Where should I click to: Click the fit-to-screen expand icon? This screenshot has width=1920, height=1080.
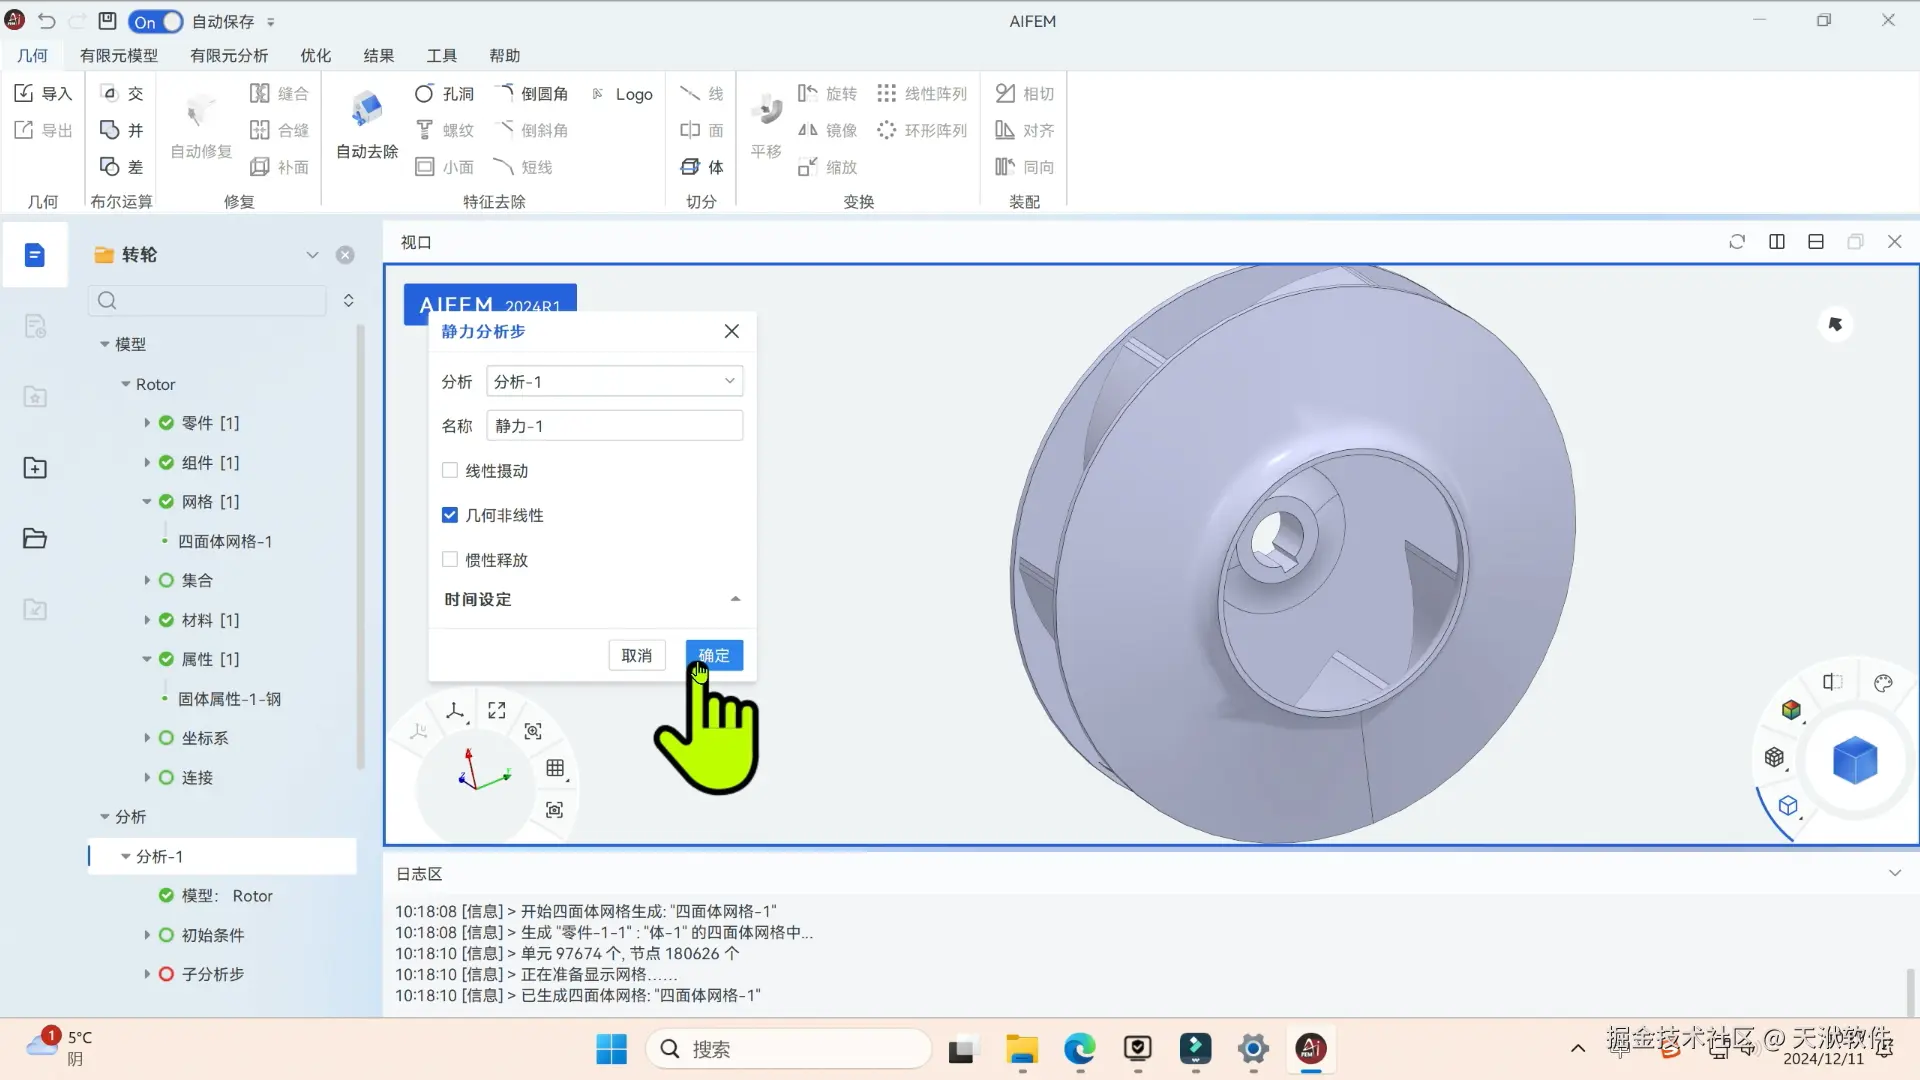point(497,710)
